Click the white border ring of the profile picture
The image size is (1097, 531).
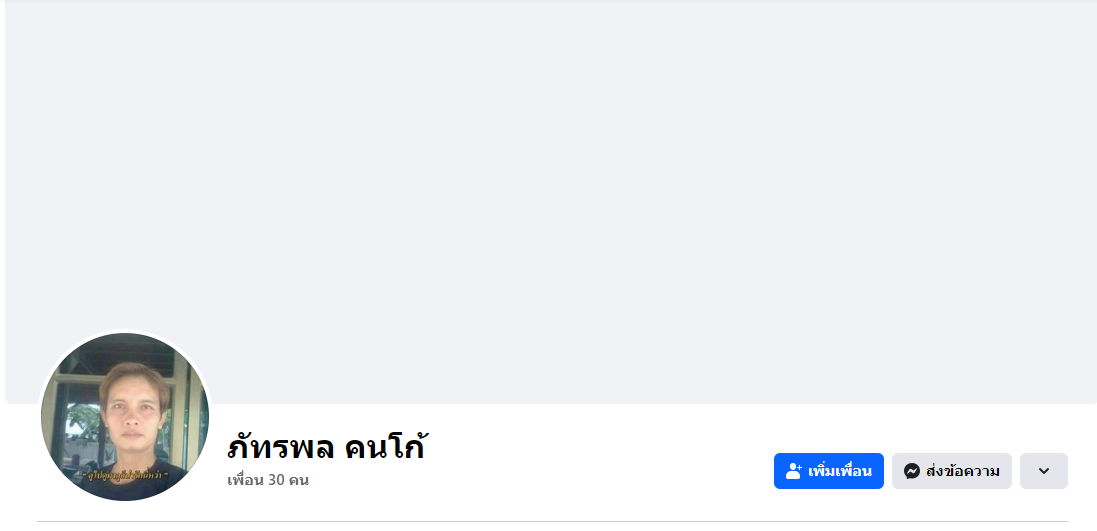pyautogui.click(x=125, y=332)
